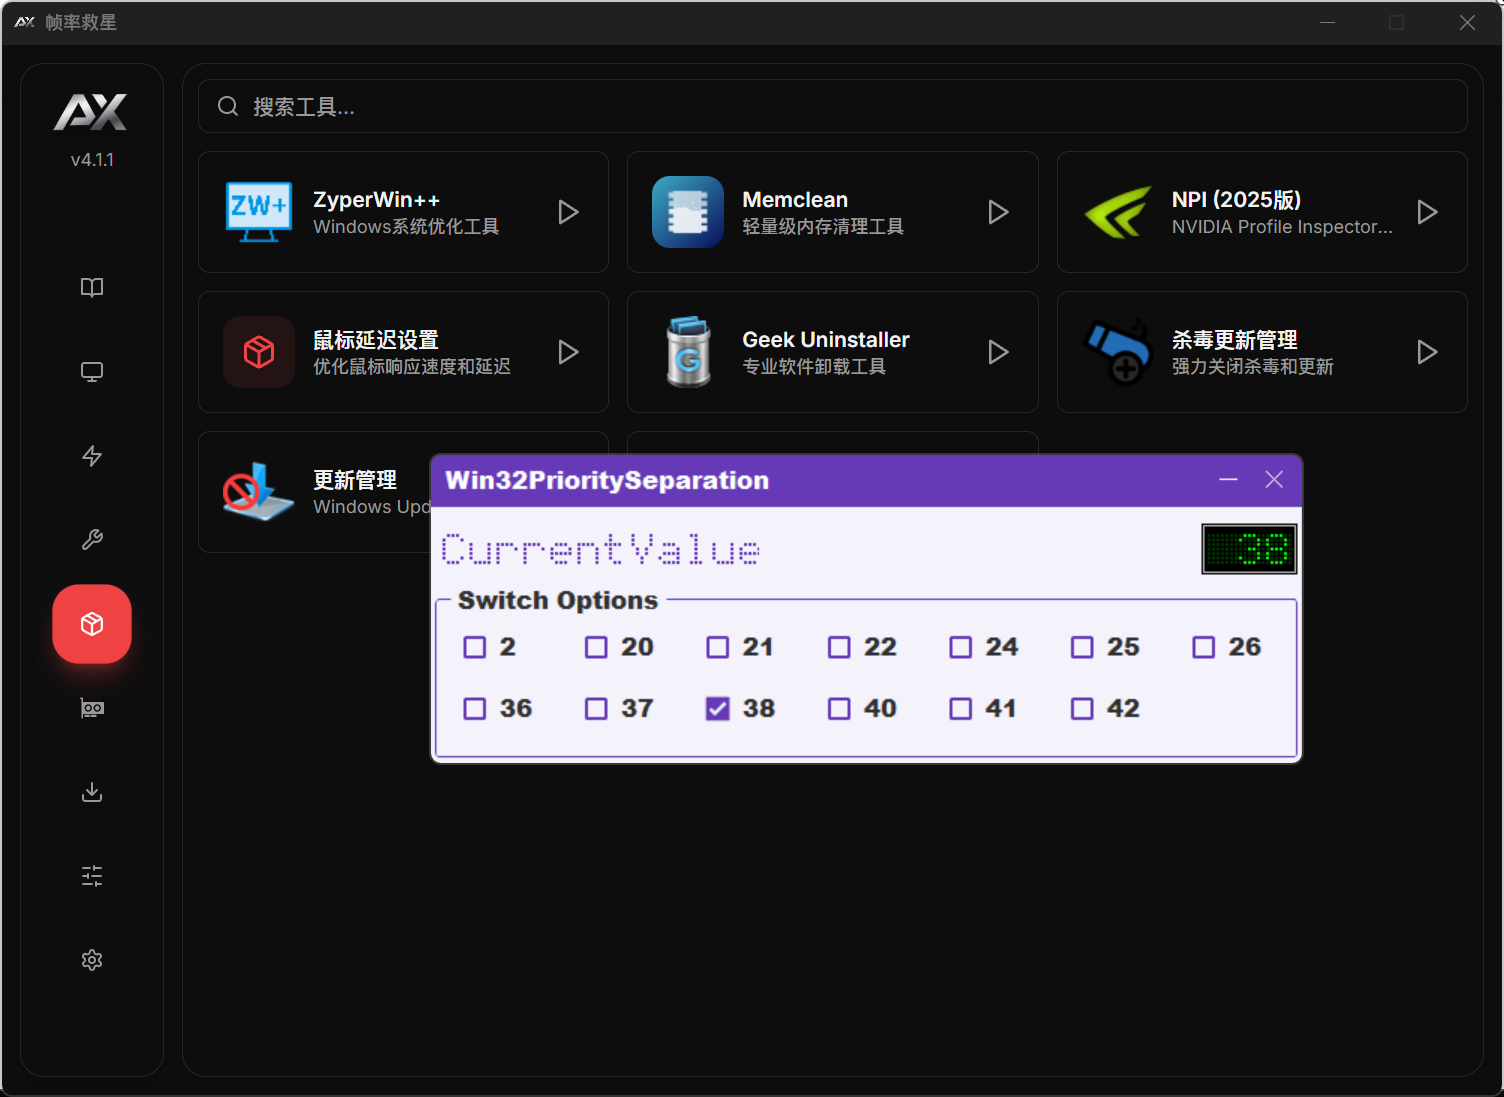The height and width of the screenshot is (1097, 1504).
Task: Select the lightning bolt sidebar icon
Action: [x=92, y=456]
